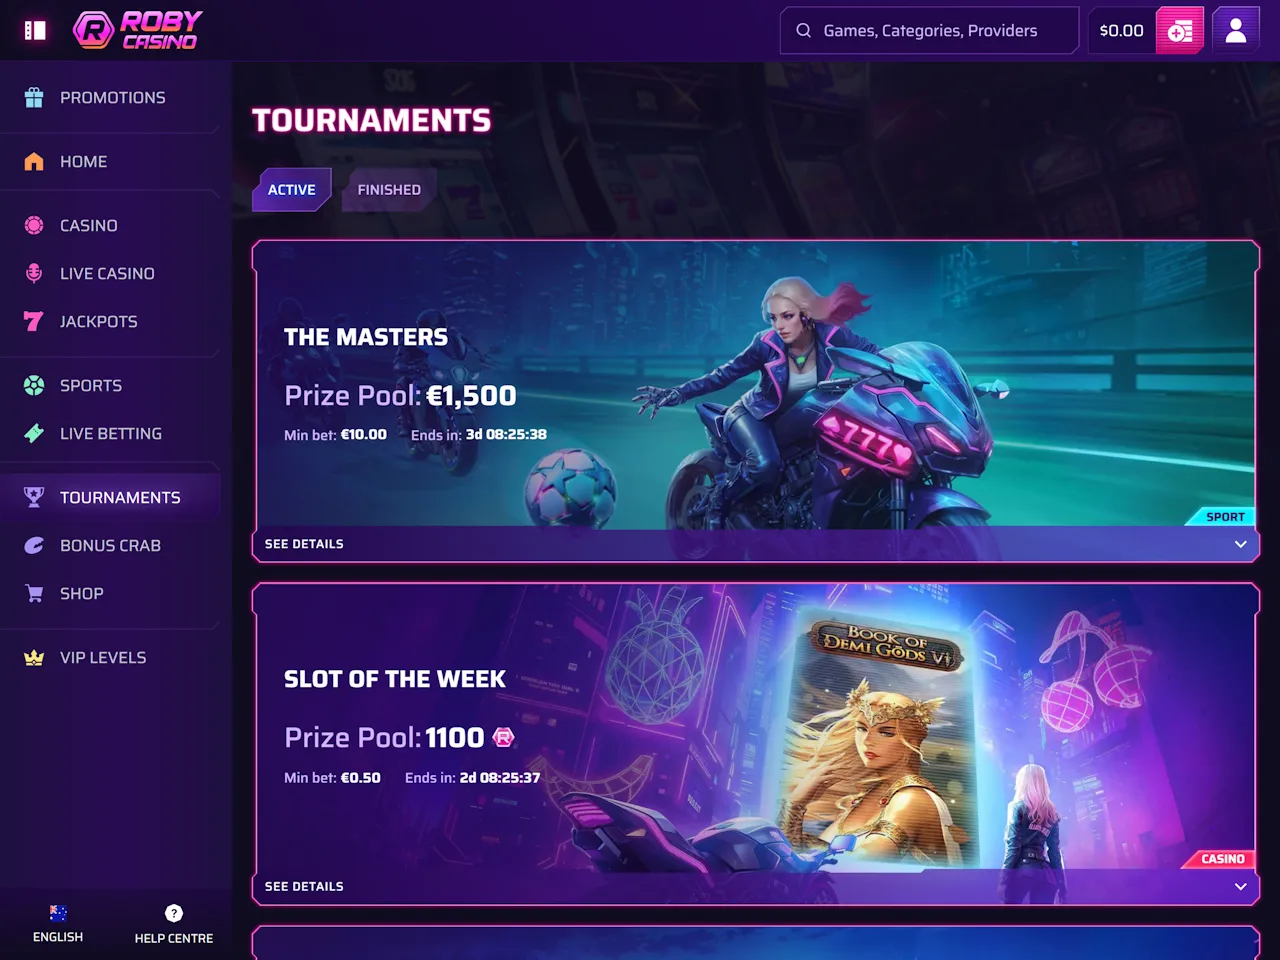Open Promotions gift icon in sidebar
Screen dimensions: 1280x960
[x=34, y=97]
